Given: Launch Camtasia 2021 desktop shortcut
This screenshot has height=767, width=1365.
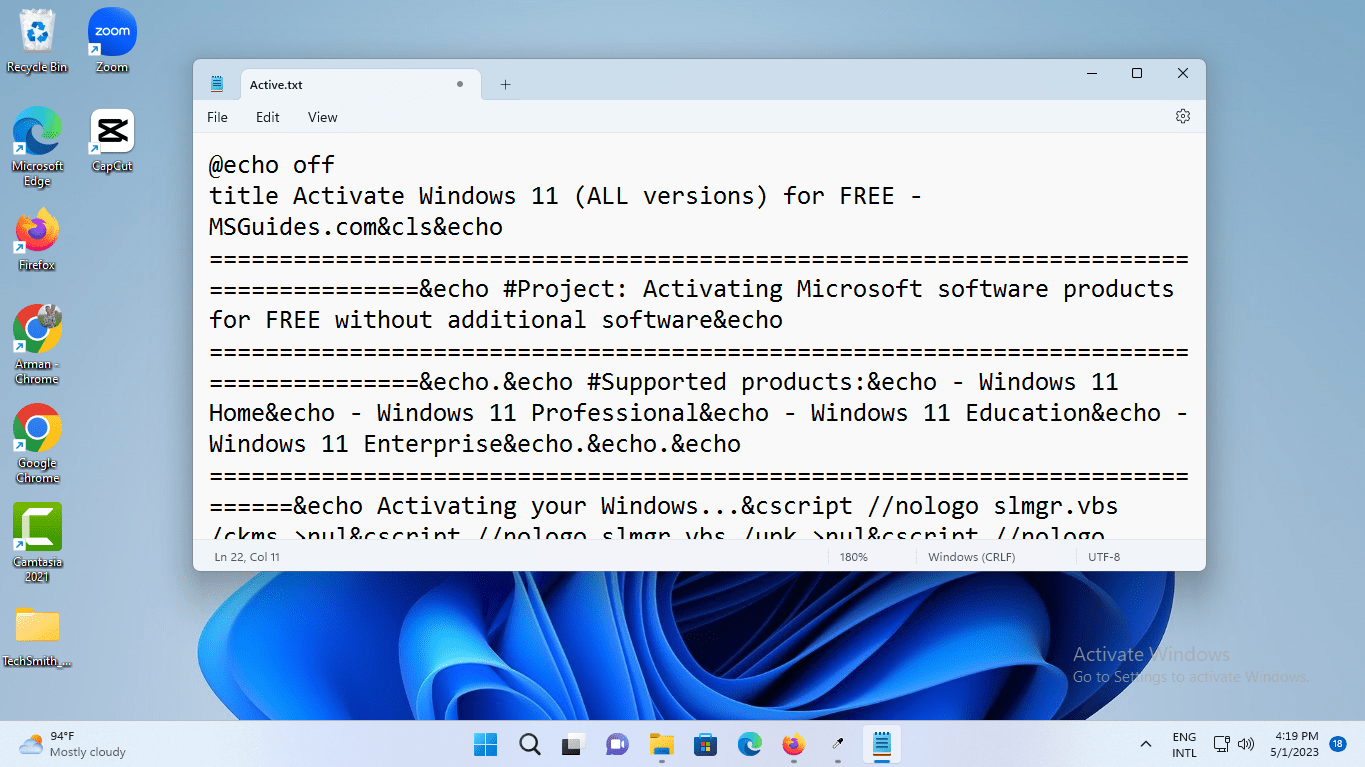Looking at the screenshot, I should [x=37, y=535].
